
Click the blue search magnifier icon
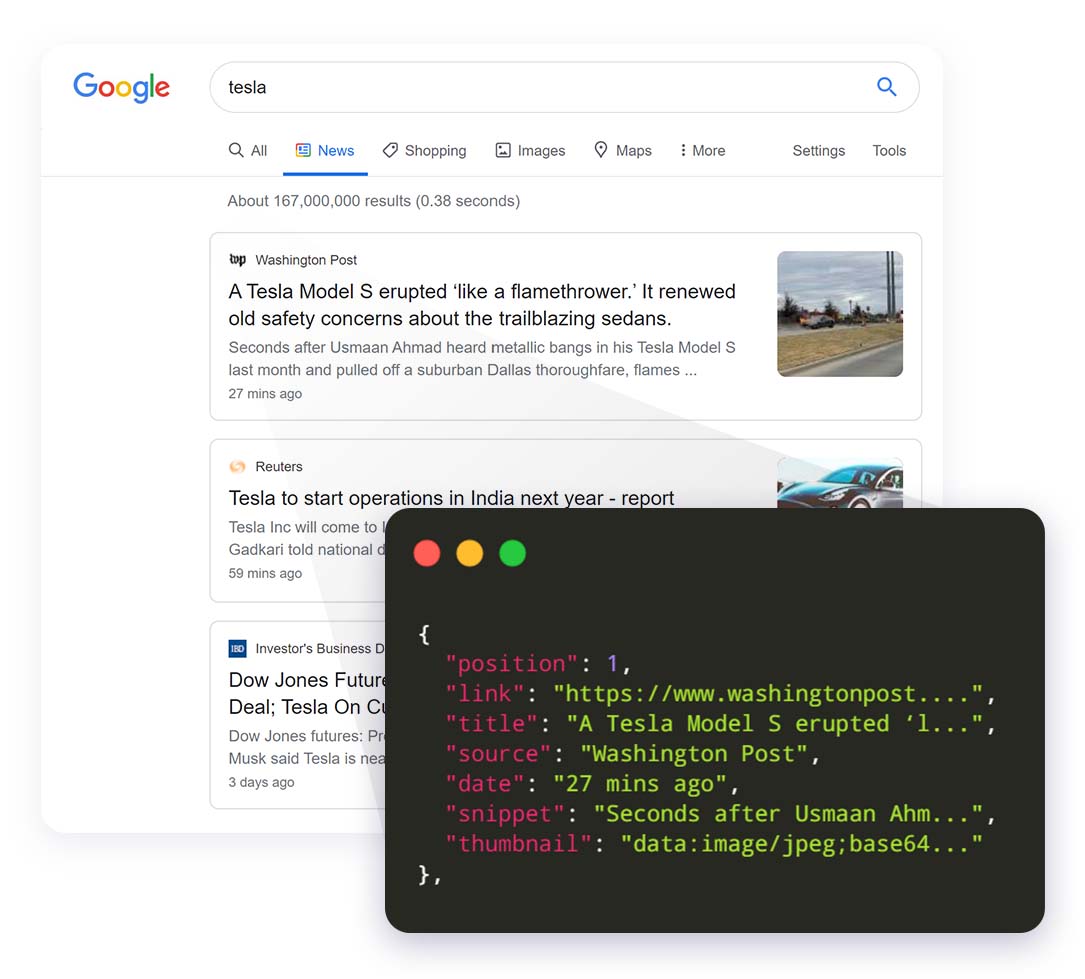tap(886, 87)
